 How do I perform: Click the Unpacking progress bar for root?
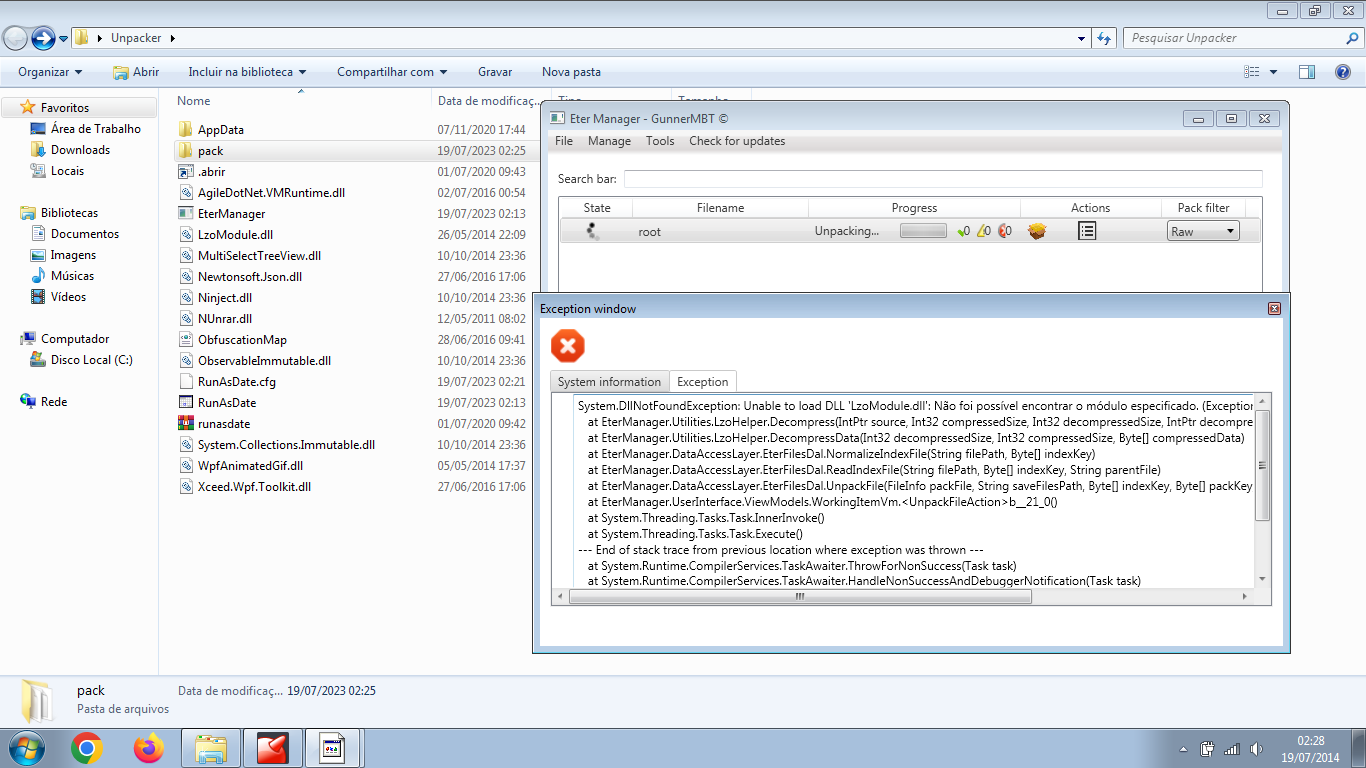pos(923,231)
